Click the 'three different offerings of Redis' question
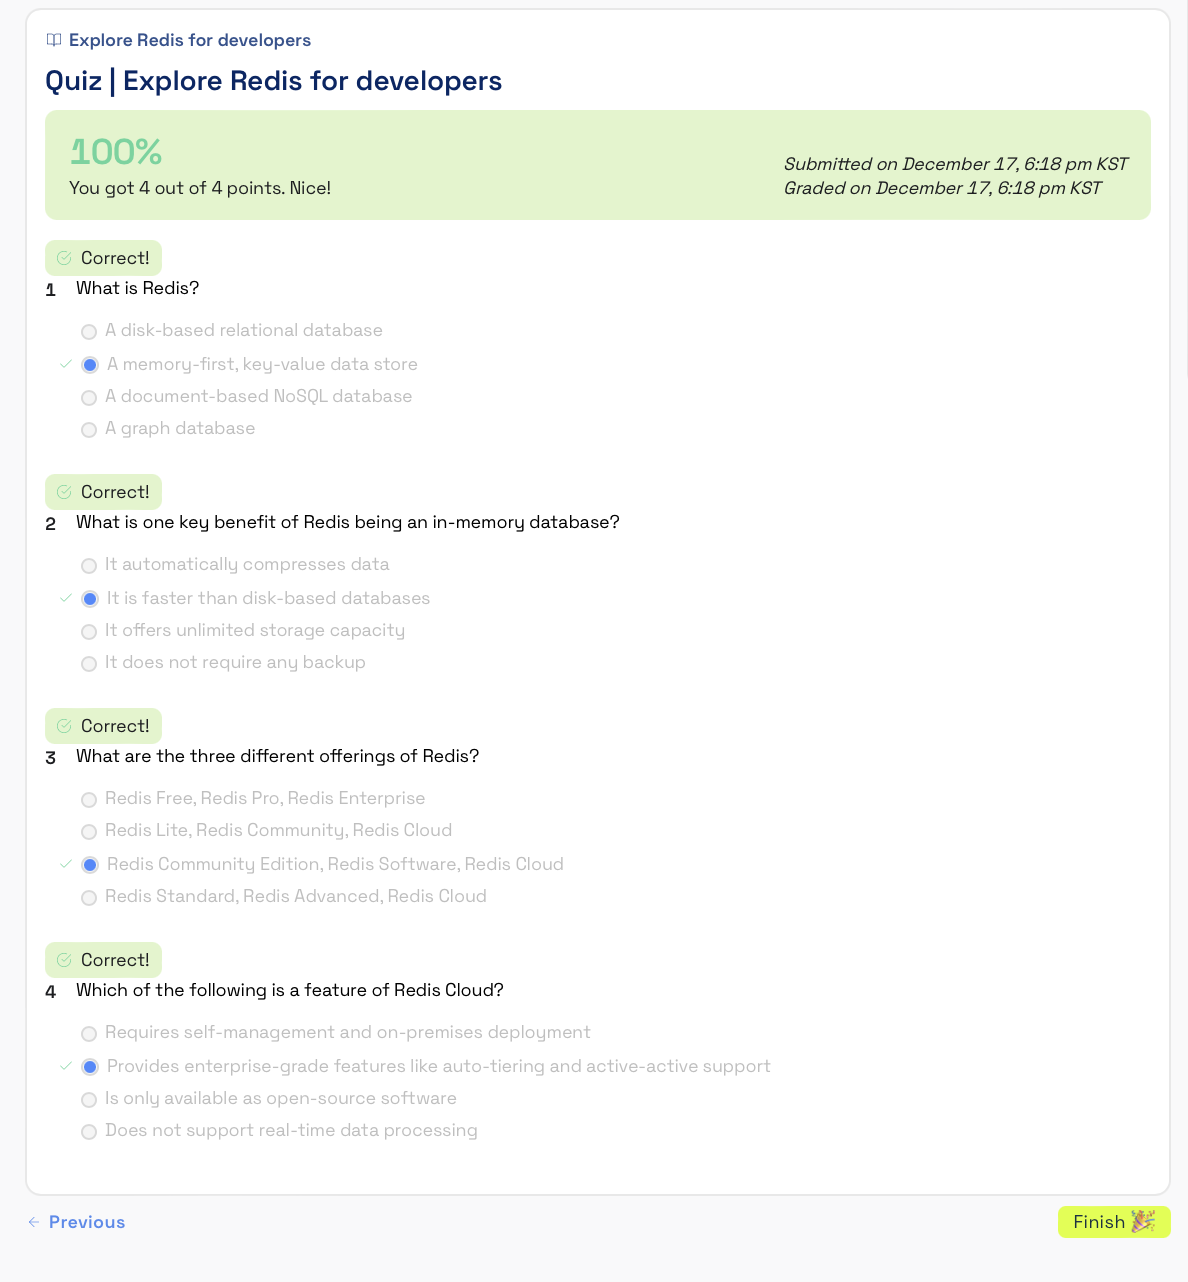Image resolution: width=1188 pixels, height=1282 pixels. click(x=278, y=756)
